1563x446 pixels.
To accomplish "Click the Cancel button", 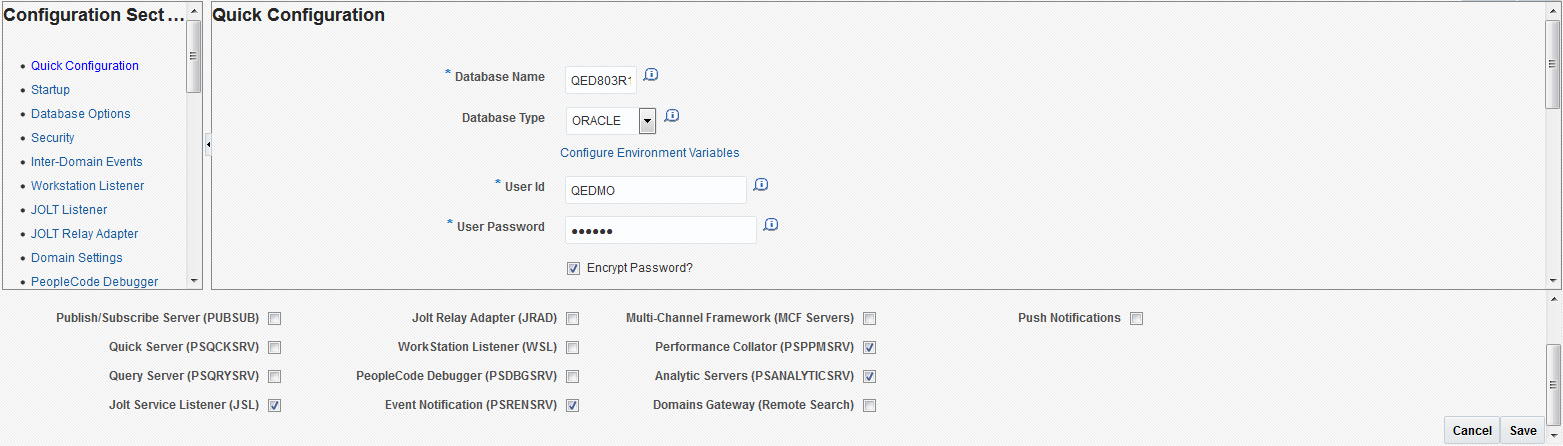I will (1472, 431).
